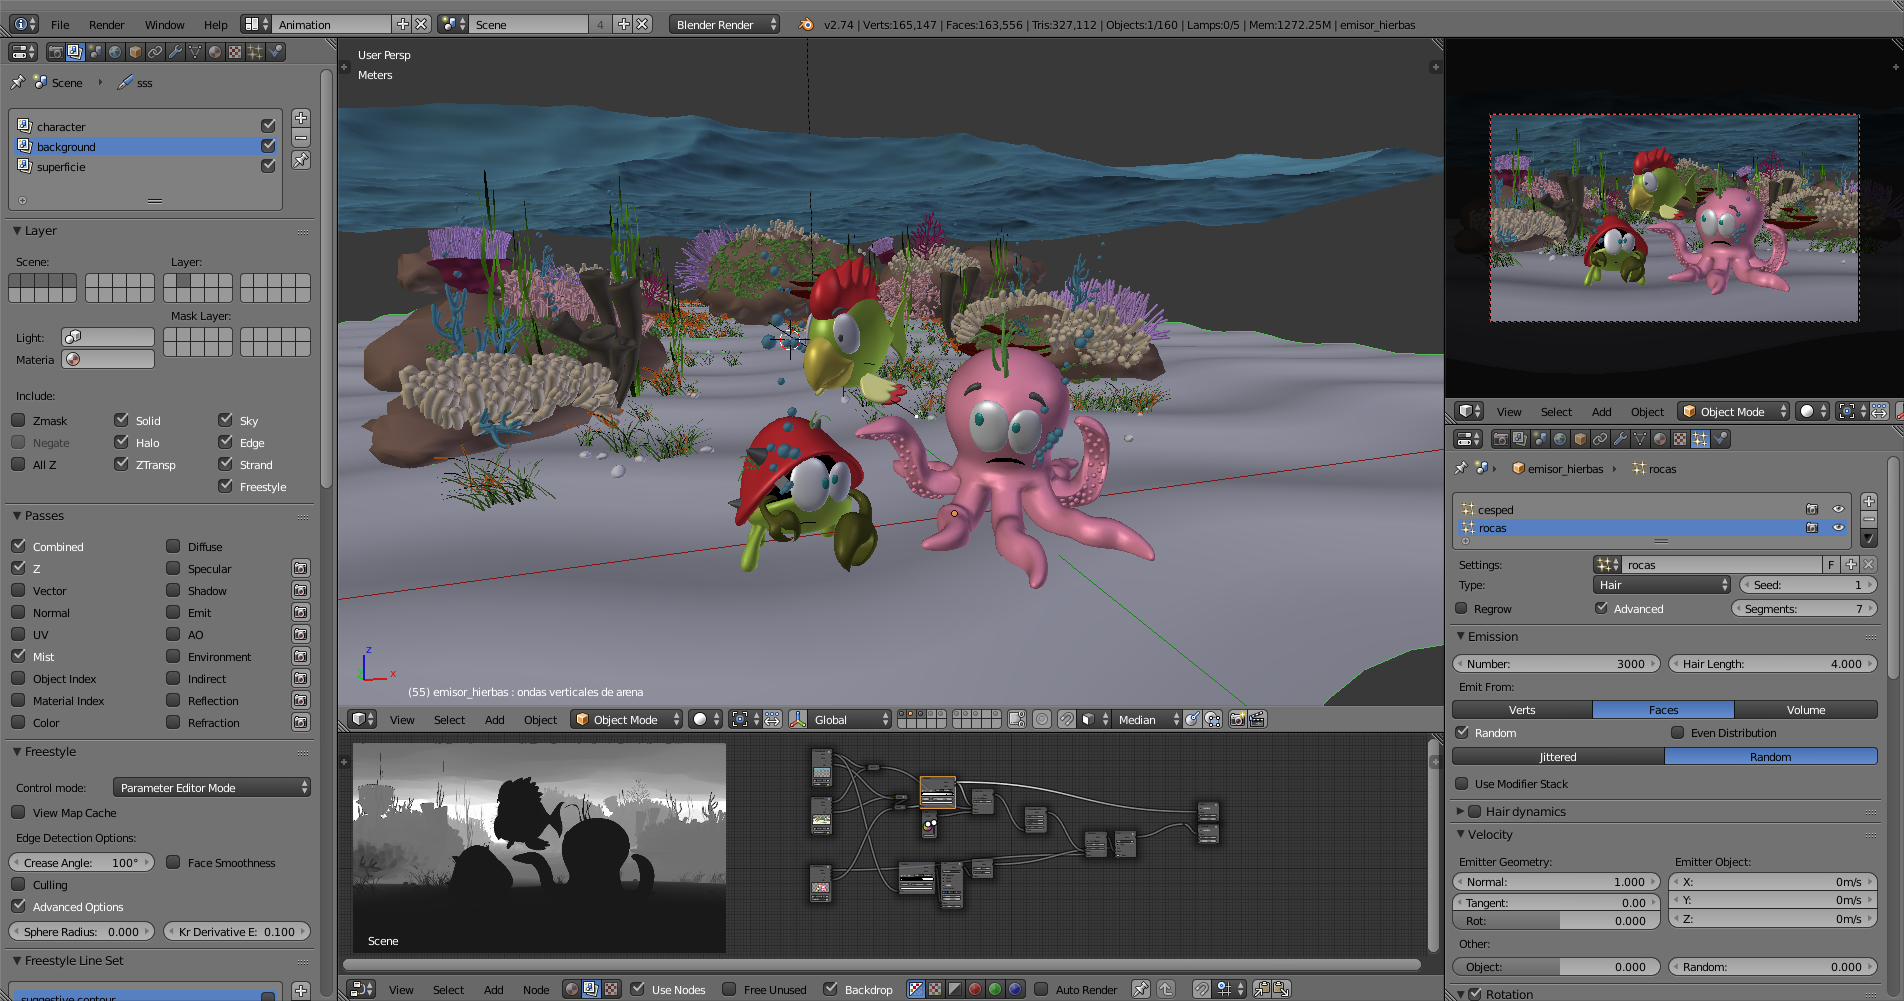This screenshot has width=1904, height=1001.
Task: Click the Crease Angle slider
Action: (81, 862)
